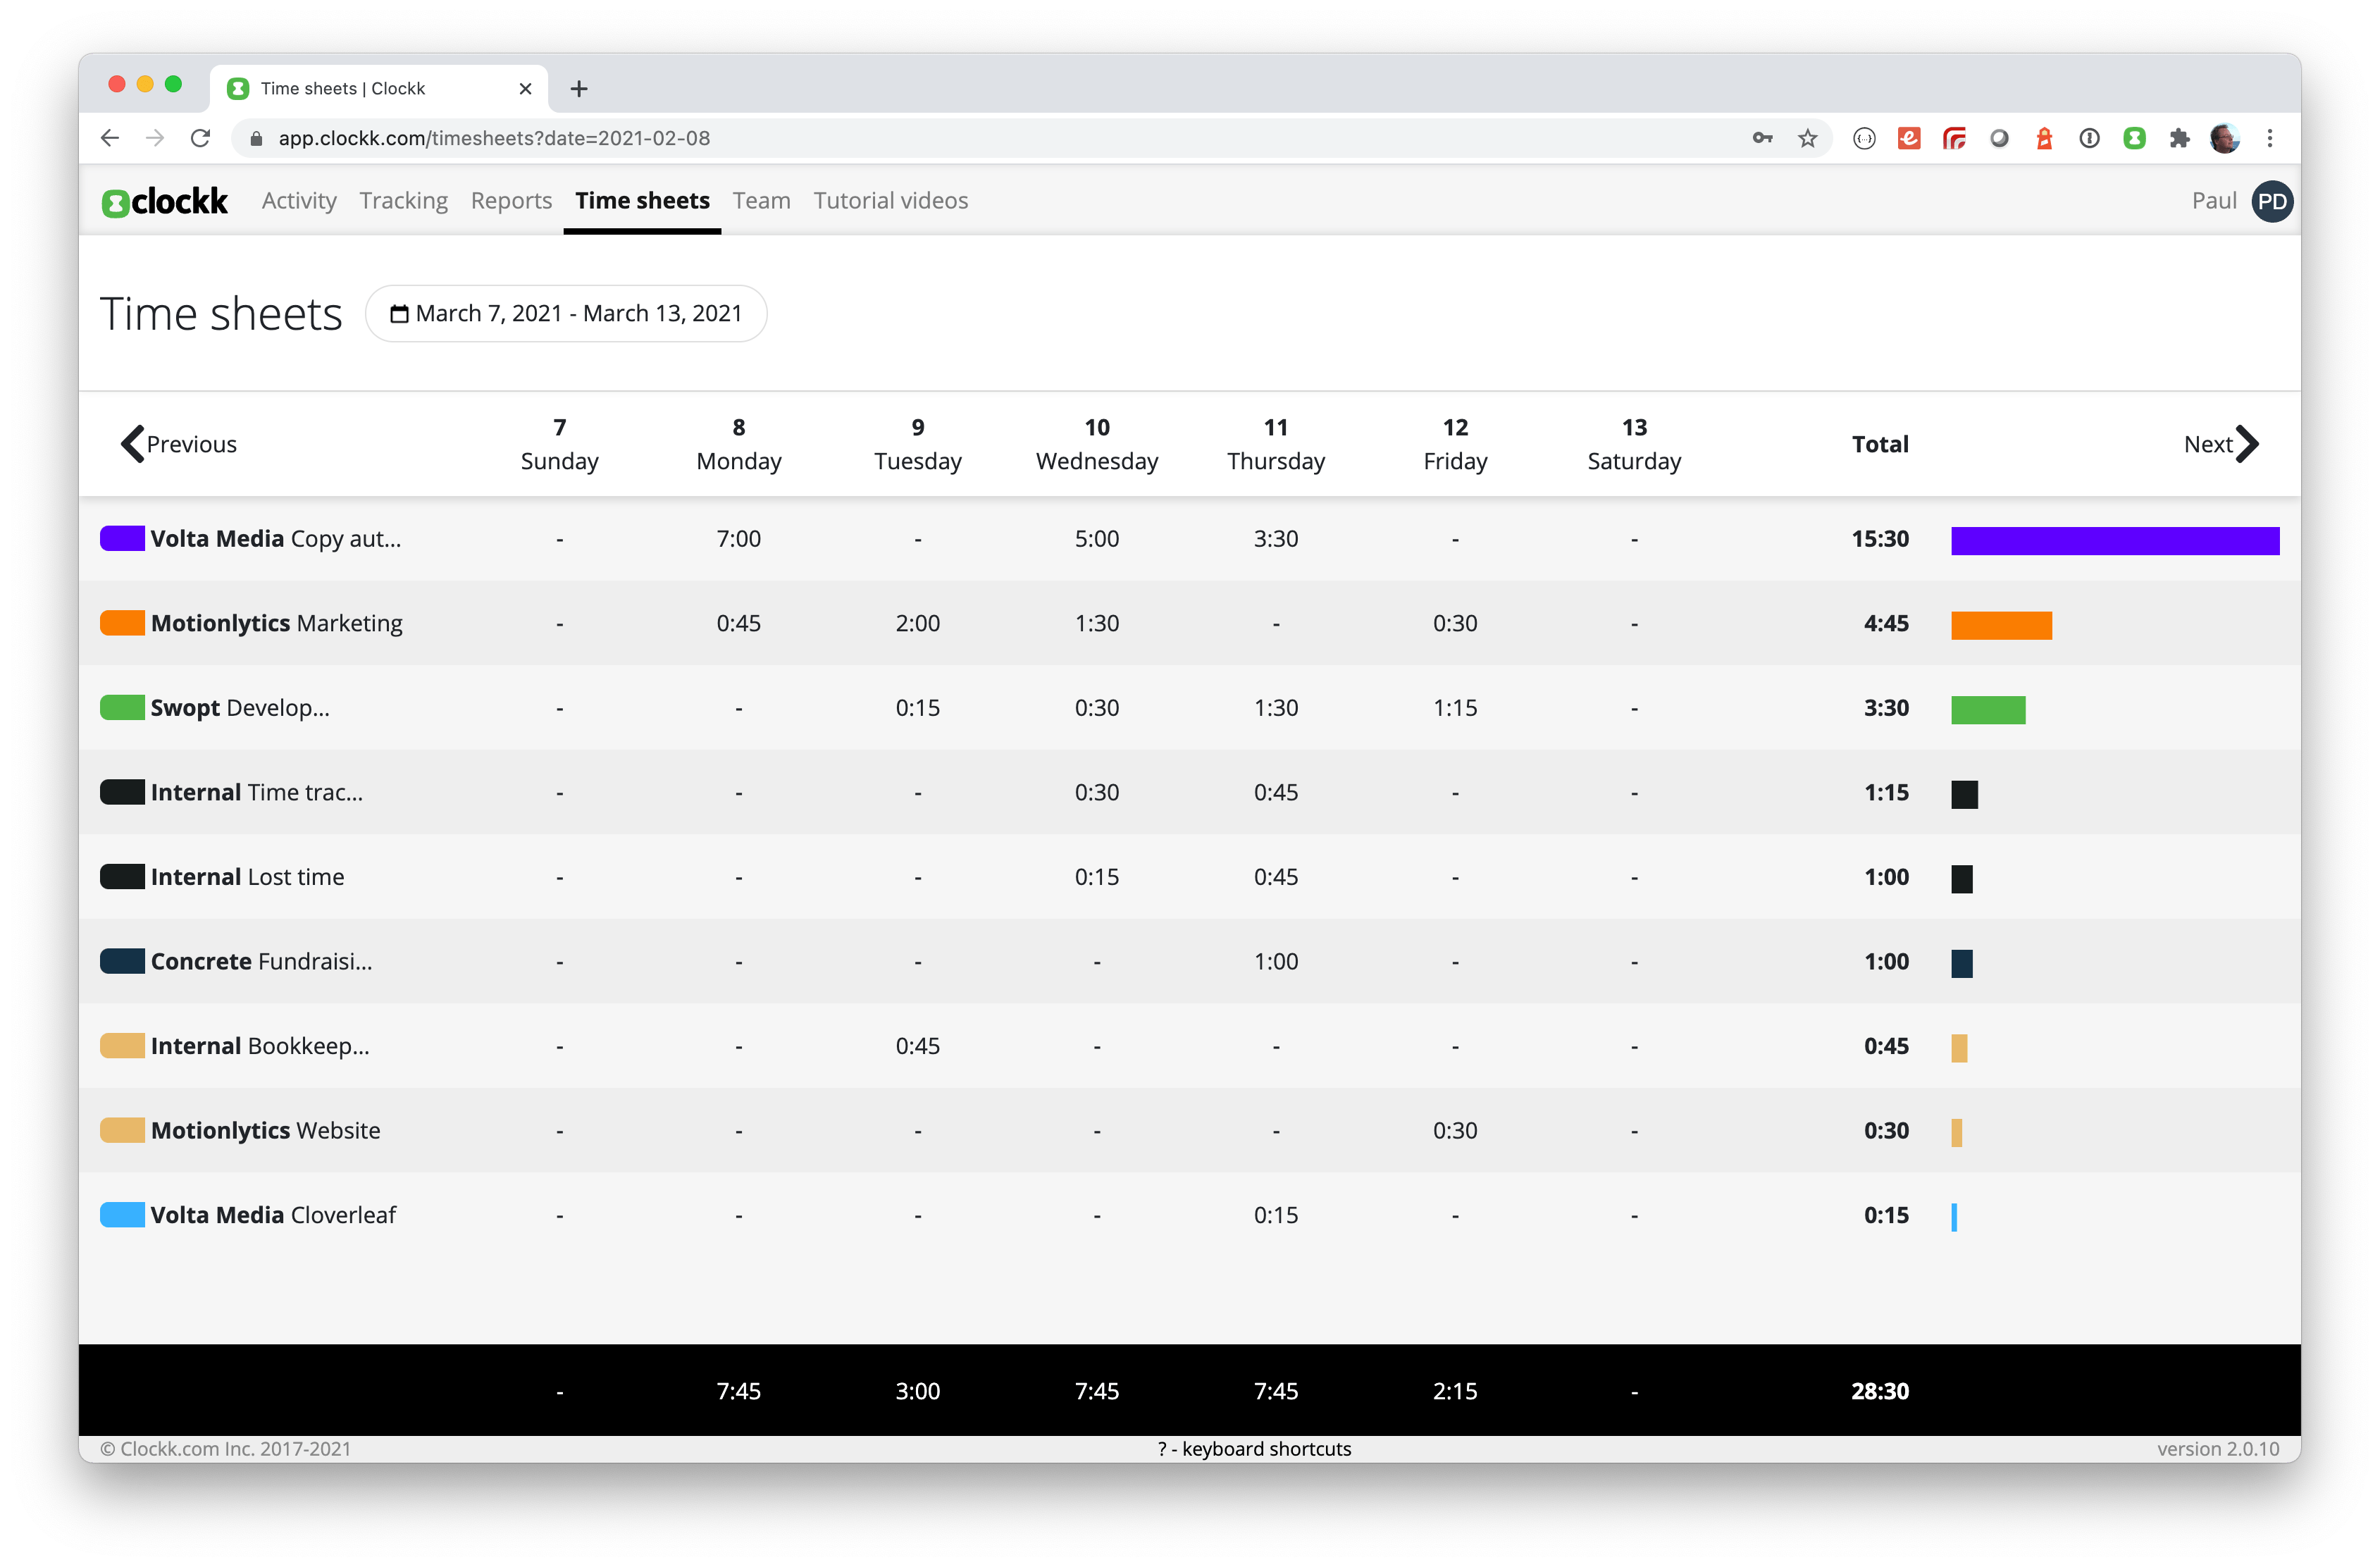The height and width of the screenshot is (1567, 2380).
Task: Close the Time sheets | Clockk tab
Action: coord(525,89)
